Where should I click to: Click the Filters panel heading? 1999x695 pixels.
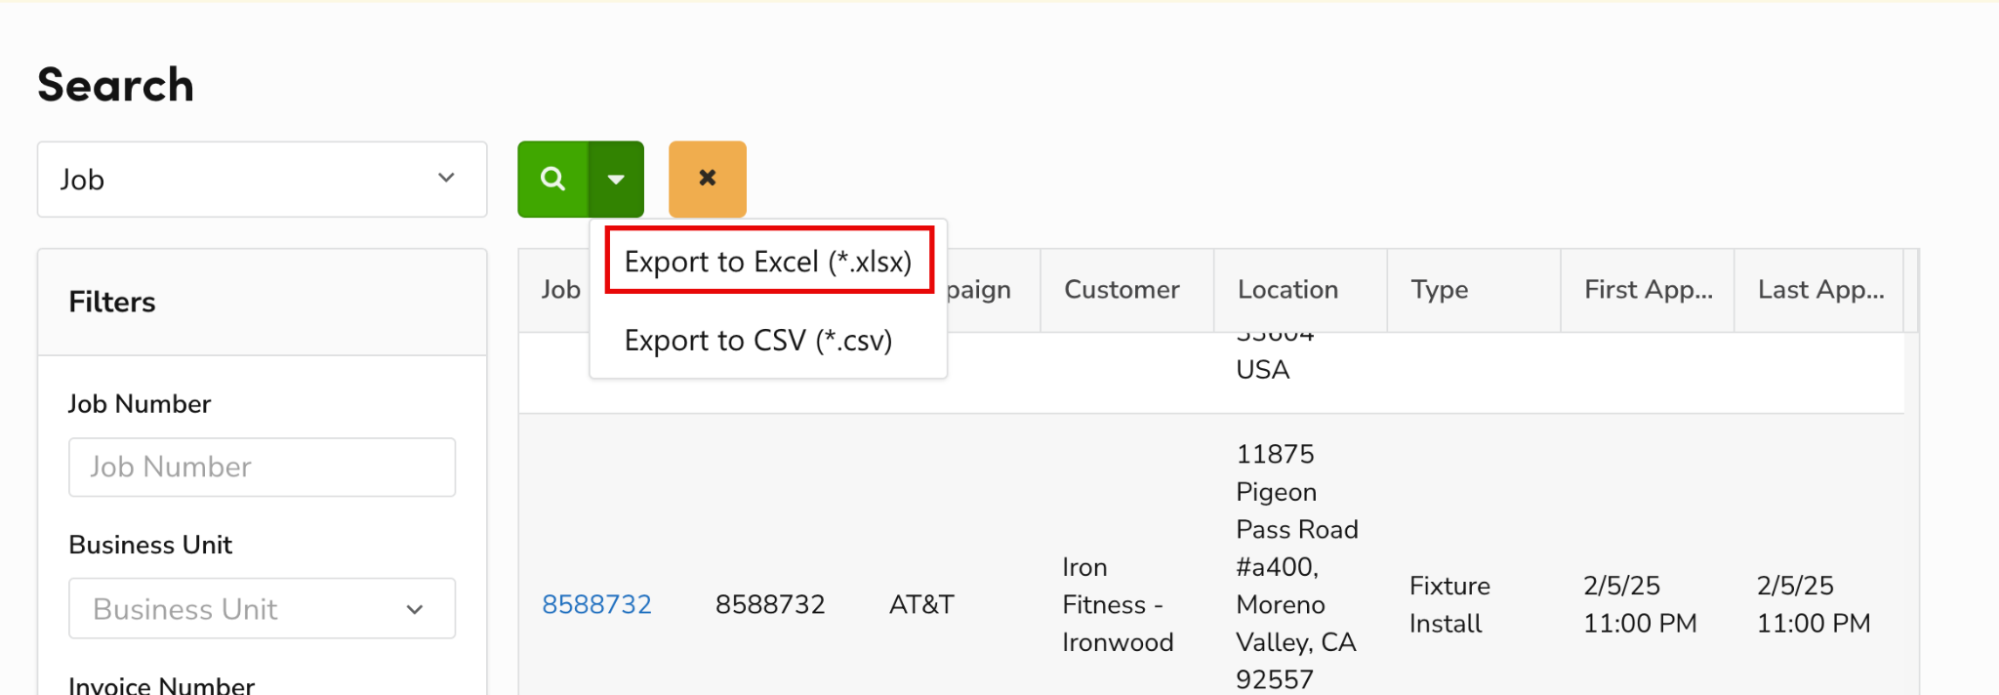coord(112,302)
